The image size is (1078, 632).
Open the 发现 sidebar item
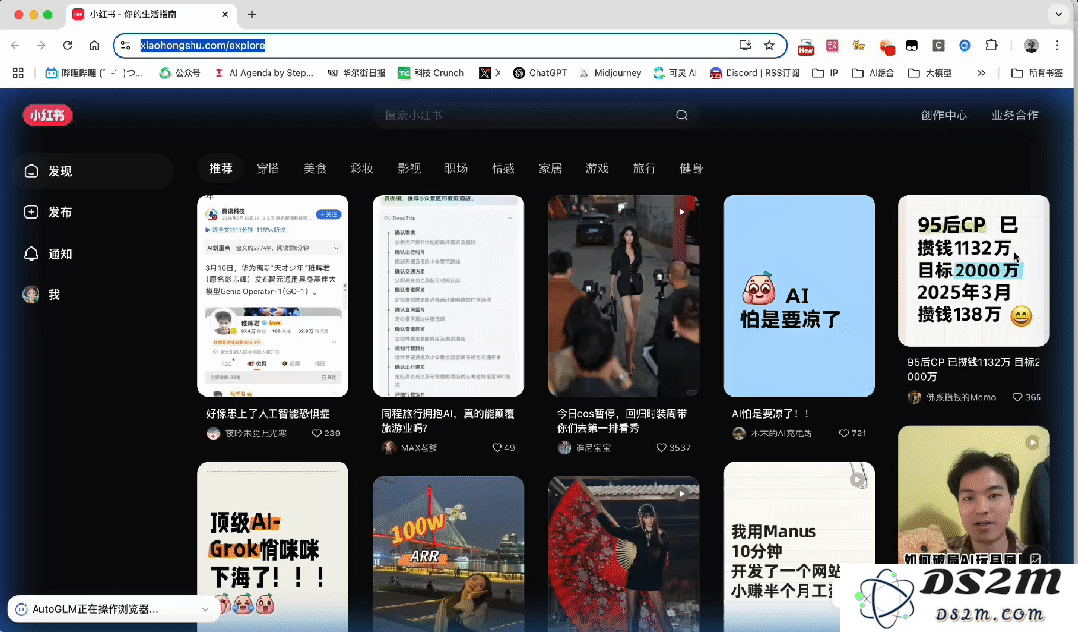pyautogui.click(x=93, y=171)
